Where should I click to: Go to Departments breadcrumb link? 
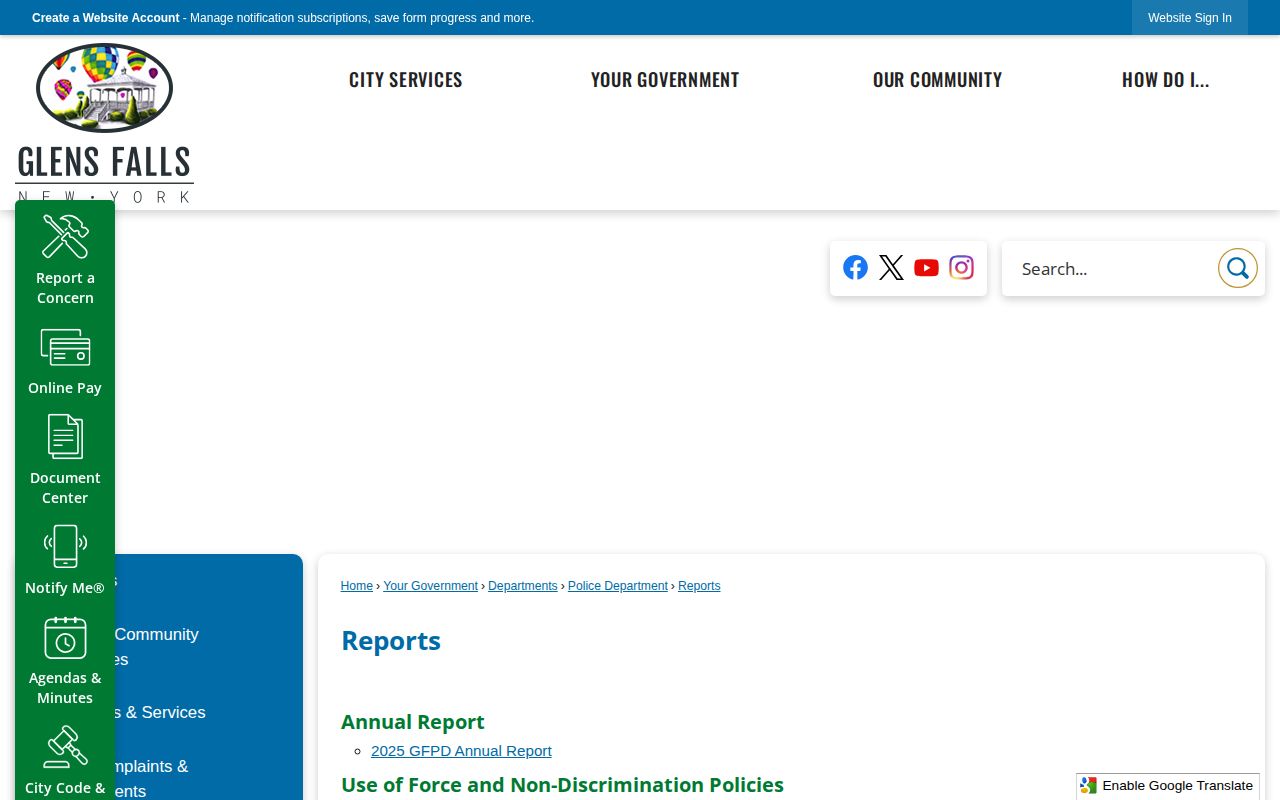pos(523,586)
